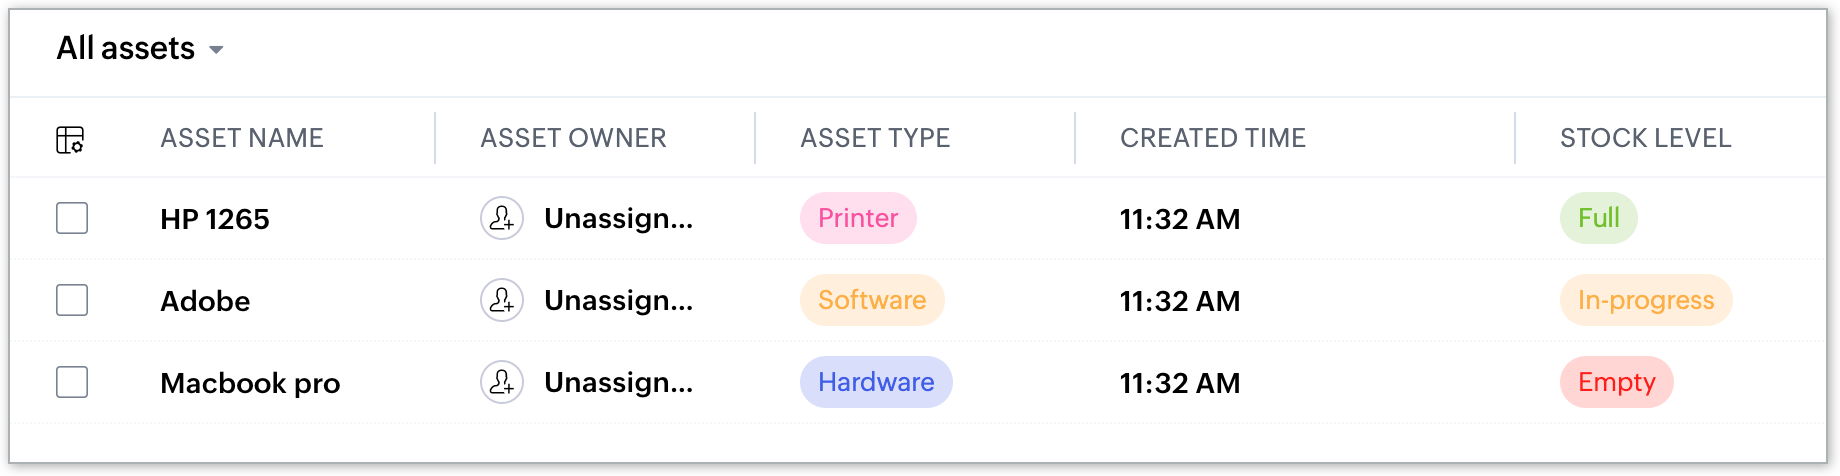Click the blue Hardware type tag
The height and width of the screenshot is (476, 1840).
tap(876, 382)
